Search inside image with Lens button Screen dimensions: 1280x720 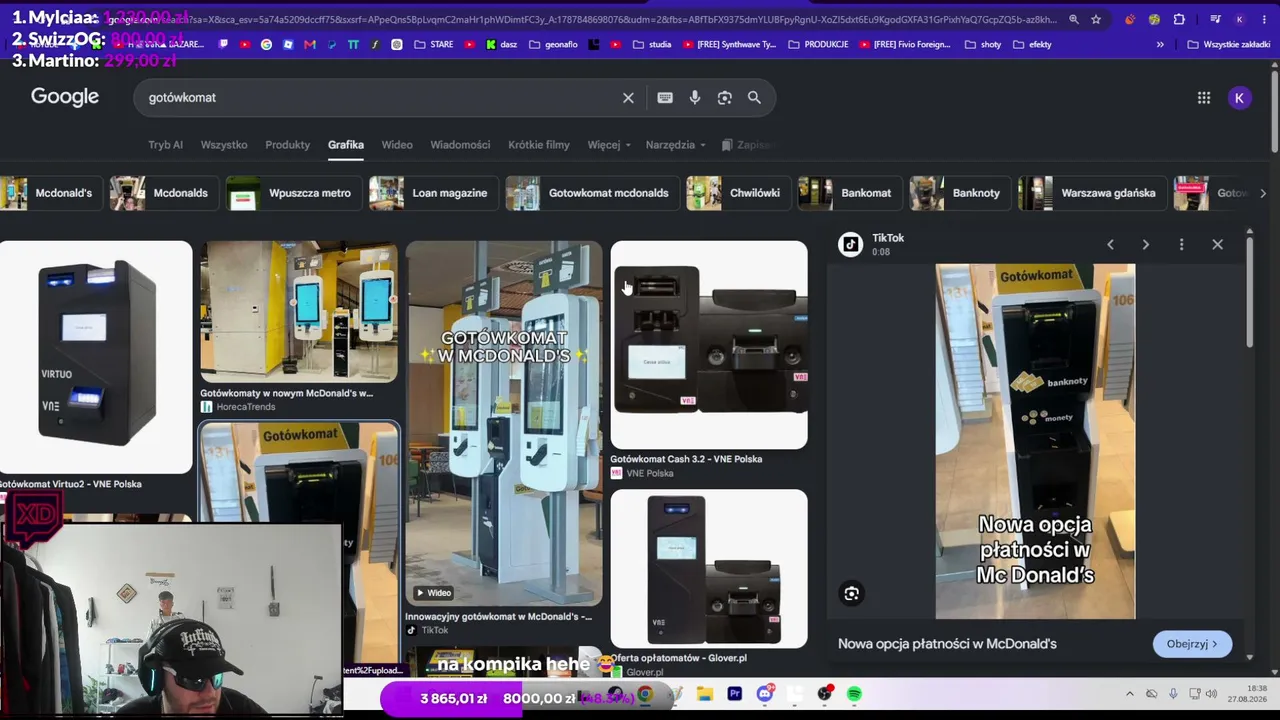(852, 593)
